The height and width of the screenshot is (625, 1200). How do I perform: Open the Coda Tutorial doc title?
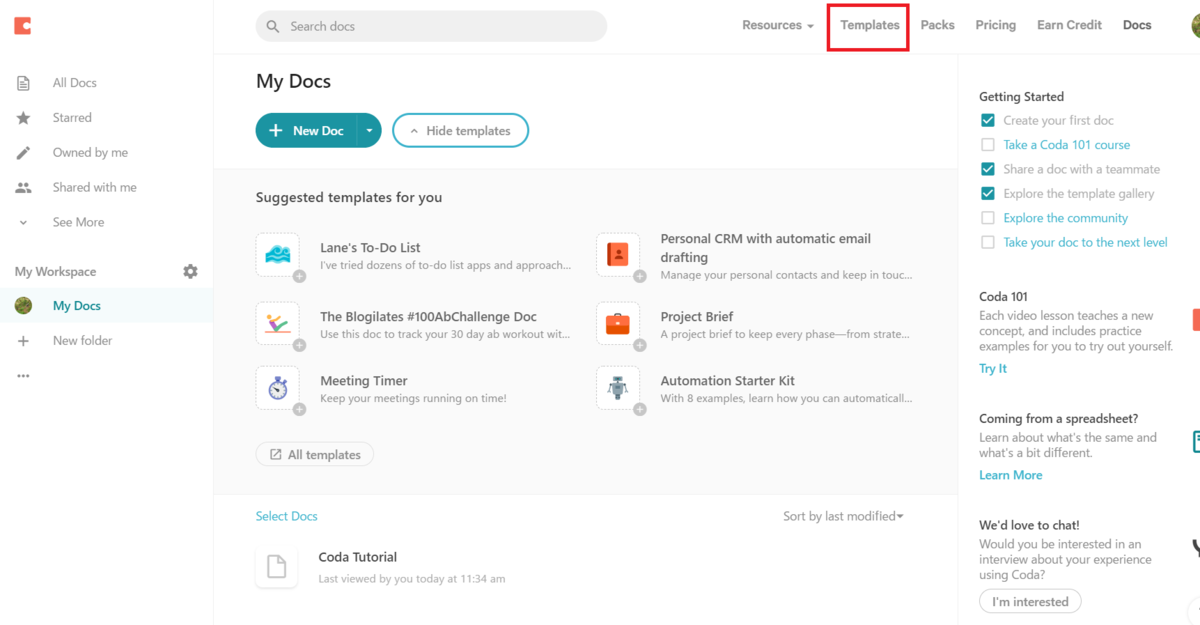click(x=358, y=557)
